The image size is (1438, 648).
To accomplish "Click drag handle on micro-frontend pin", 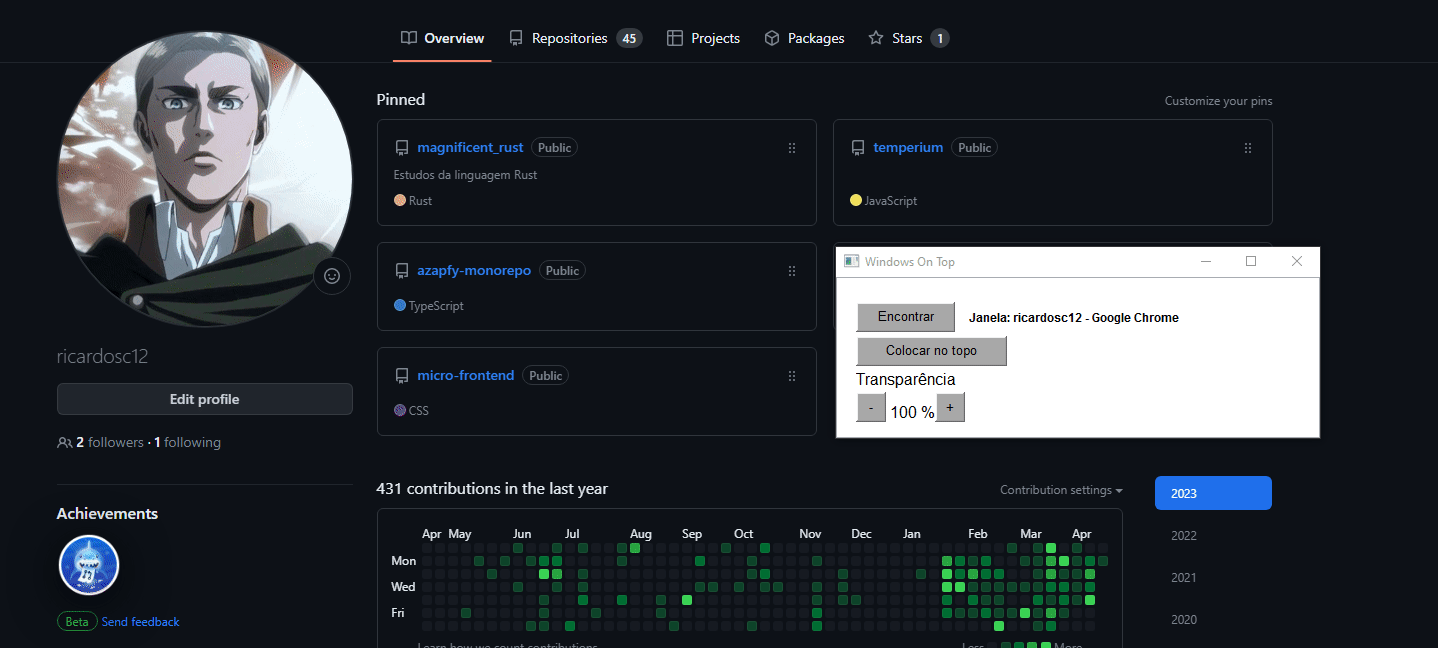I will tap(792, 376).
